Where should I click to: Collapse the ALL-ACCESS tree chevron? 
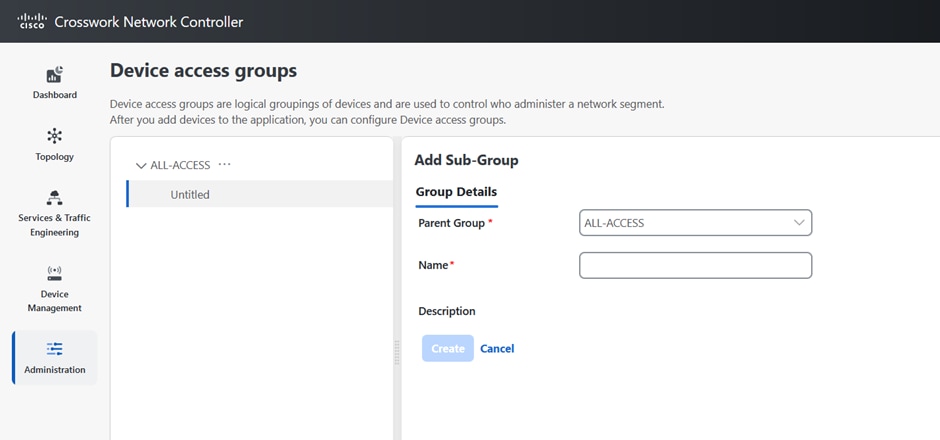[x=141, y=165]
